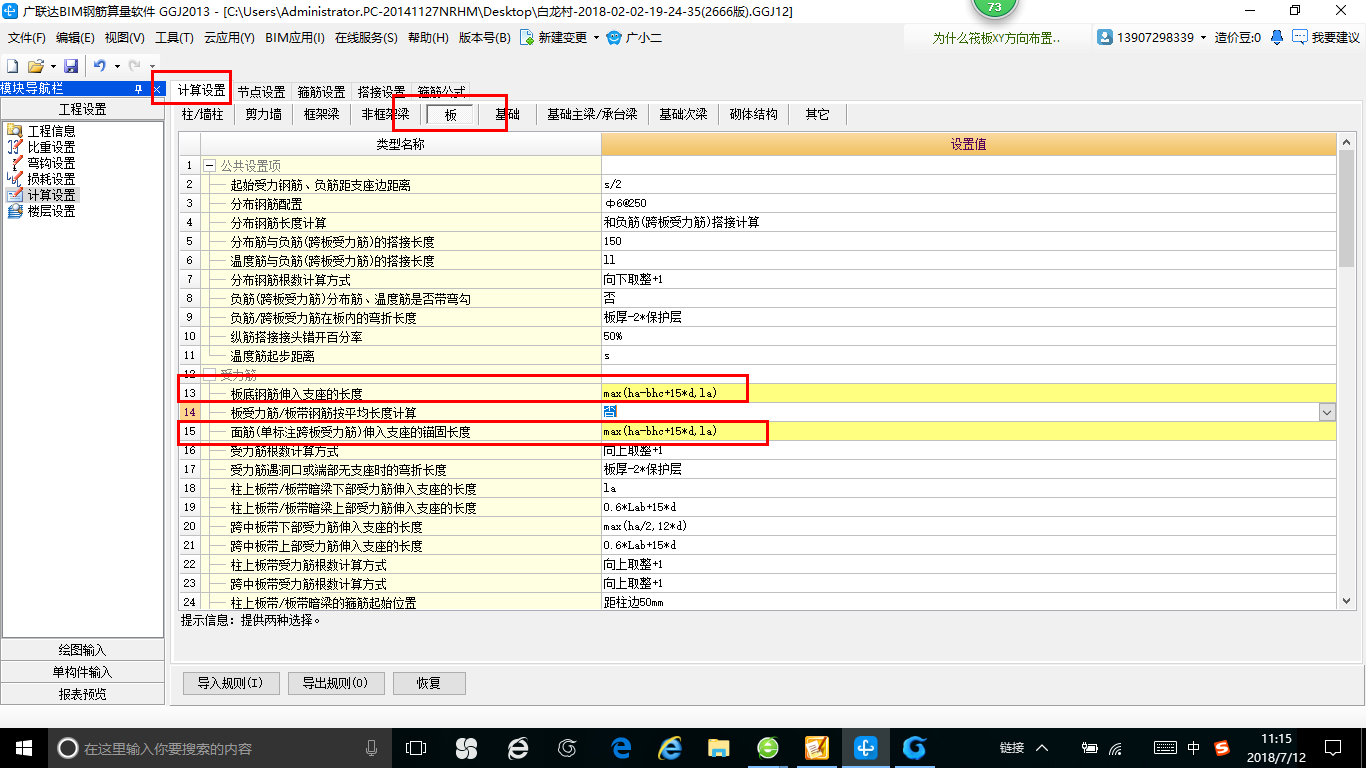Click the 分布钢筋配置 value cell

pyautogui.click(x=968, y=203)
